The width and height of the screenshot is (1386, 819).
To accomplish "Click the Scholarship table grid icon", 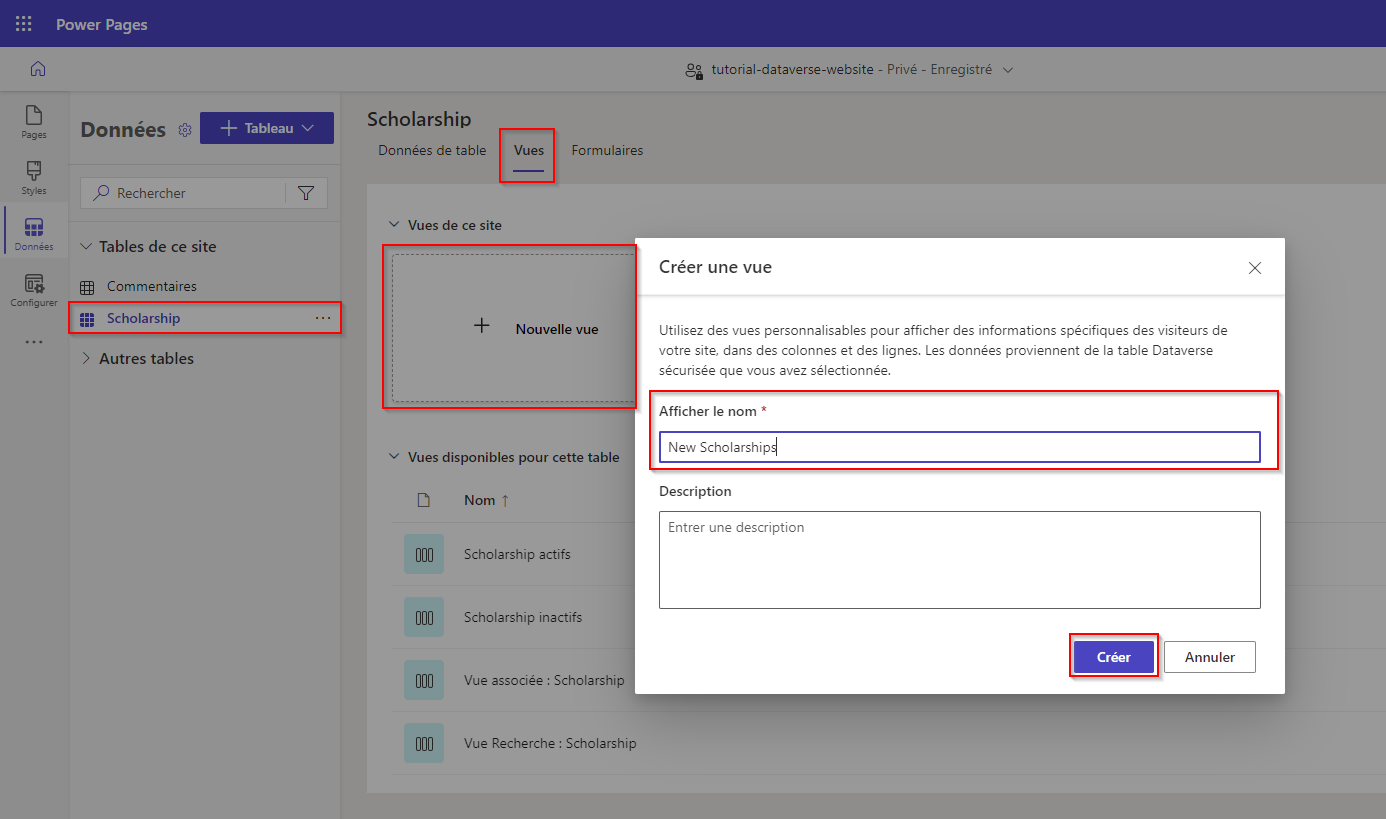I will (87, 319).
